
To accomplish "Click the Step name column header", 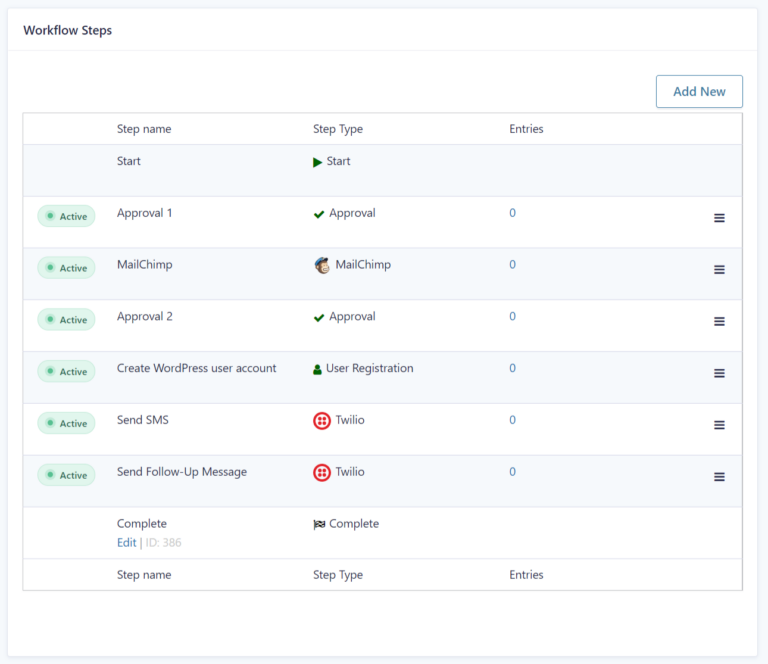I will click(x=144, y=129).
